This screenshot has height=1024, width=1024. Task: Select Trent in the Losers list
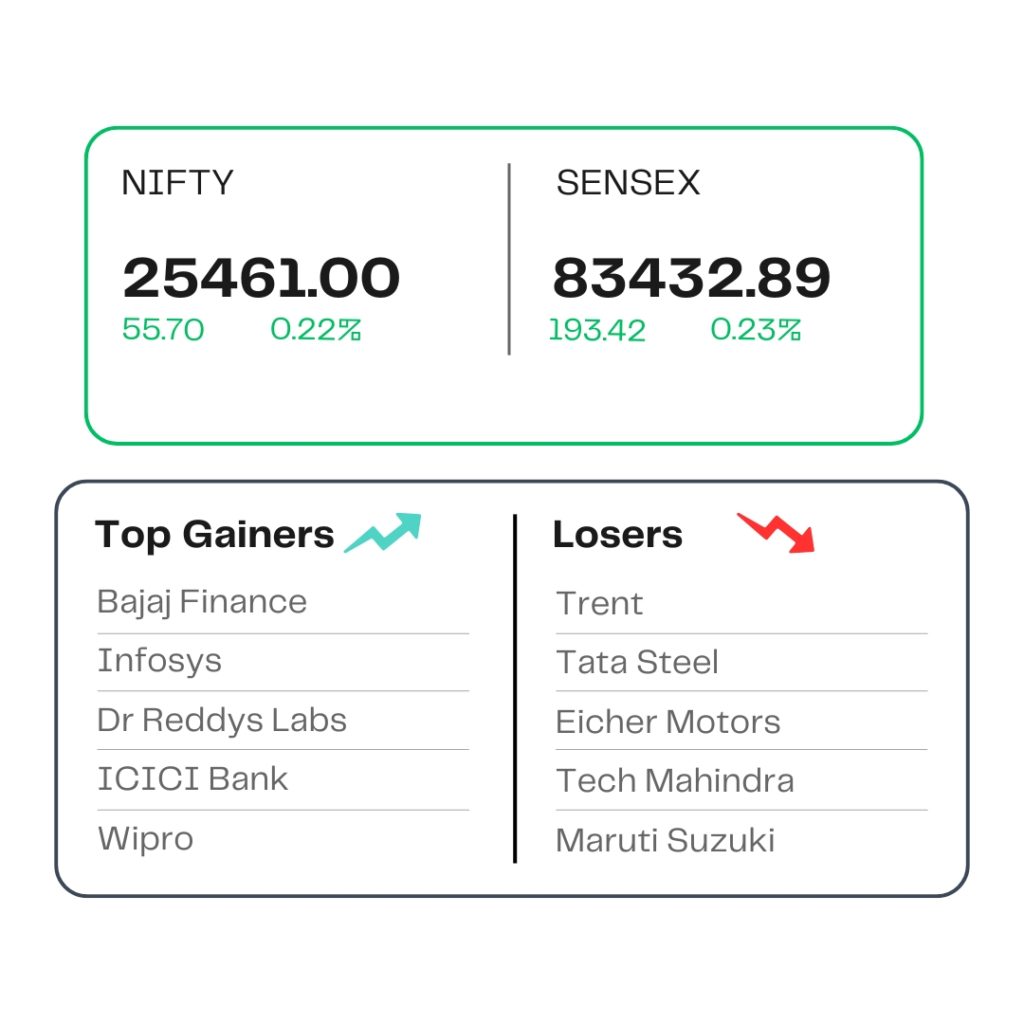pyautogui.click(x=600, y=603)
